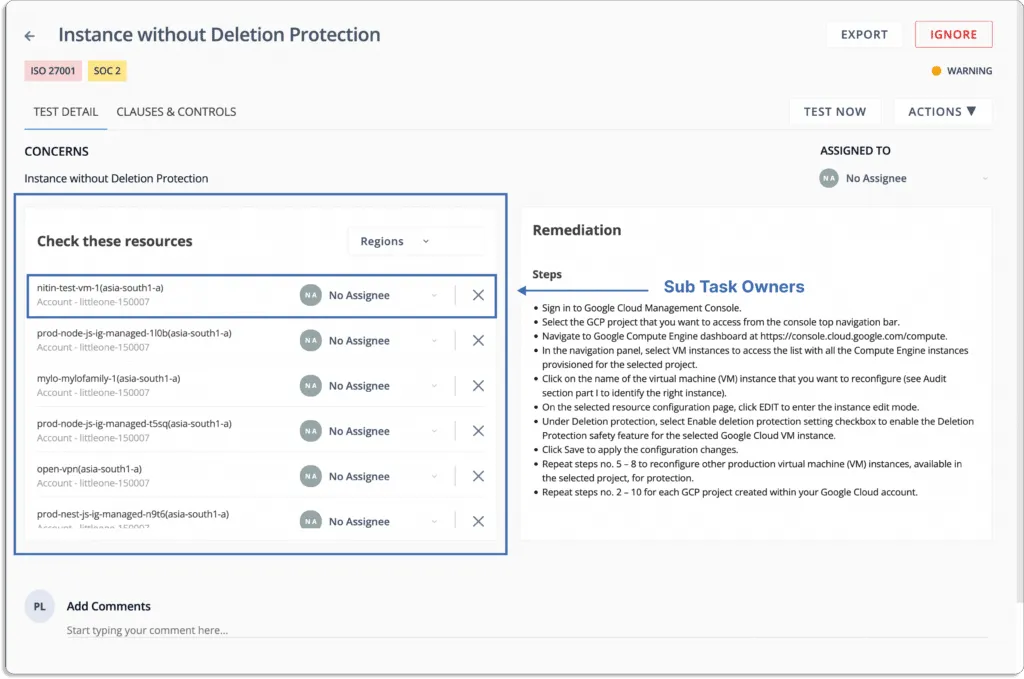This screenshot has width=1024, height=679.
Task: Click NA avatar under Assigned To
Action: 829,178
